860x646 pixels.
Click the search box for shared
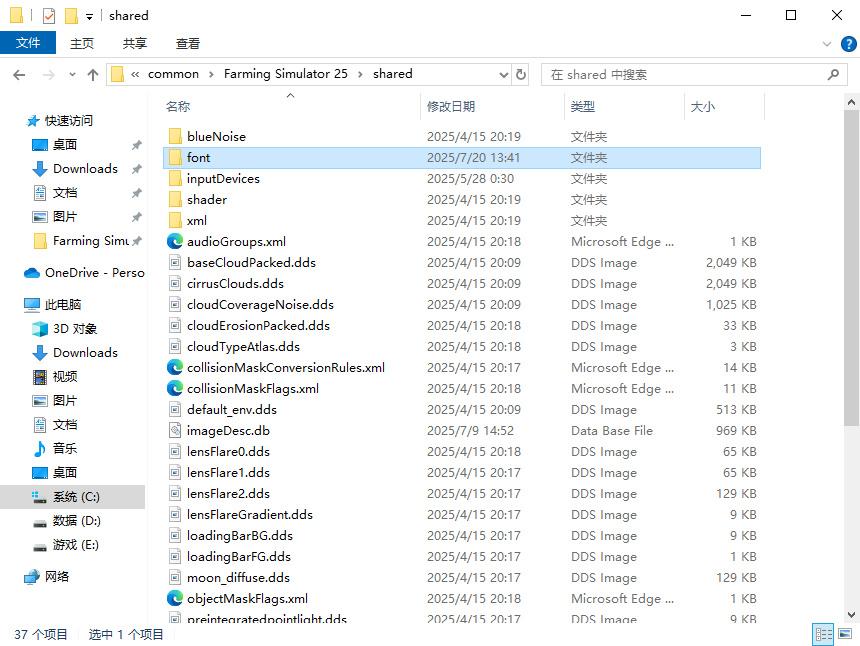click(694, 75)
